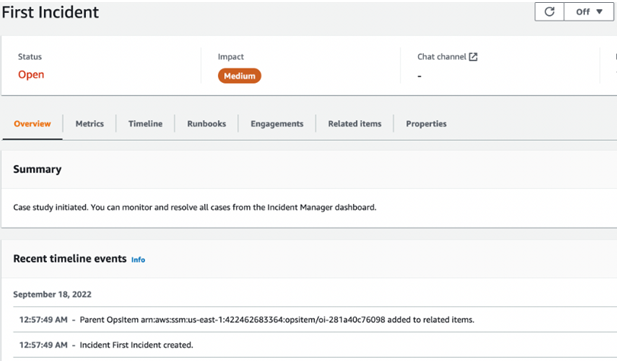Click the dropdown arrow beside Off
This screenshot has width=617, height=361.
[x=599, y=12]
